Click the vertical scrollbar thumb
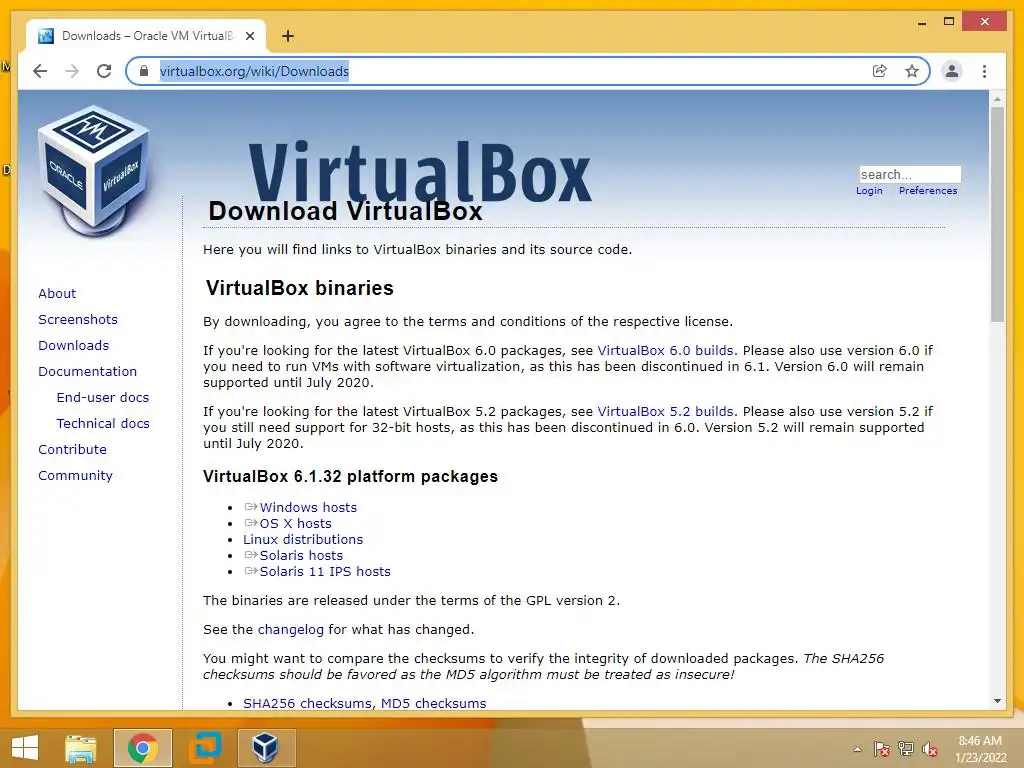The height and width of the screenshot is (768, 1024). tap(997, 214)
